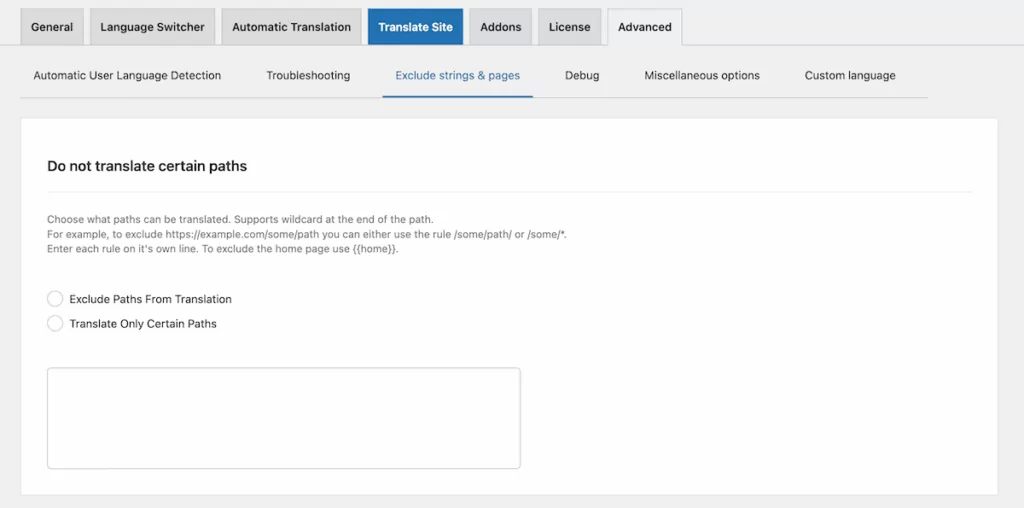Go to the License tab

[569, 27]
